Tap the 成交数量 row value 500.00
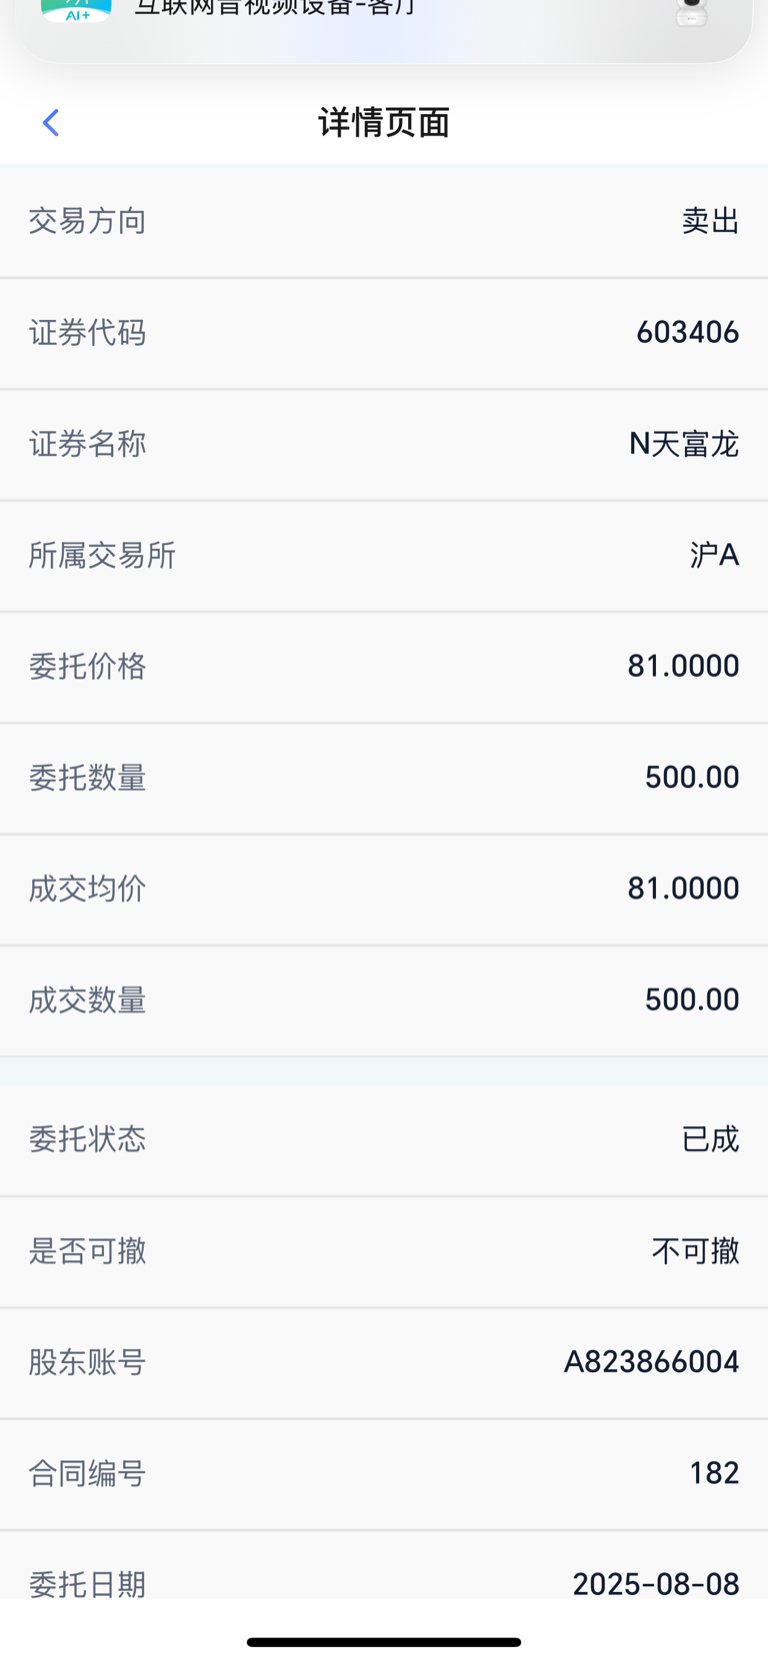 (692, 999)
